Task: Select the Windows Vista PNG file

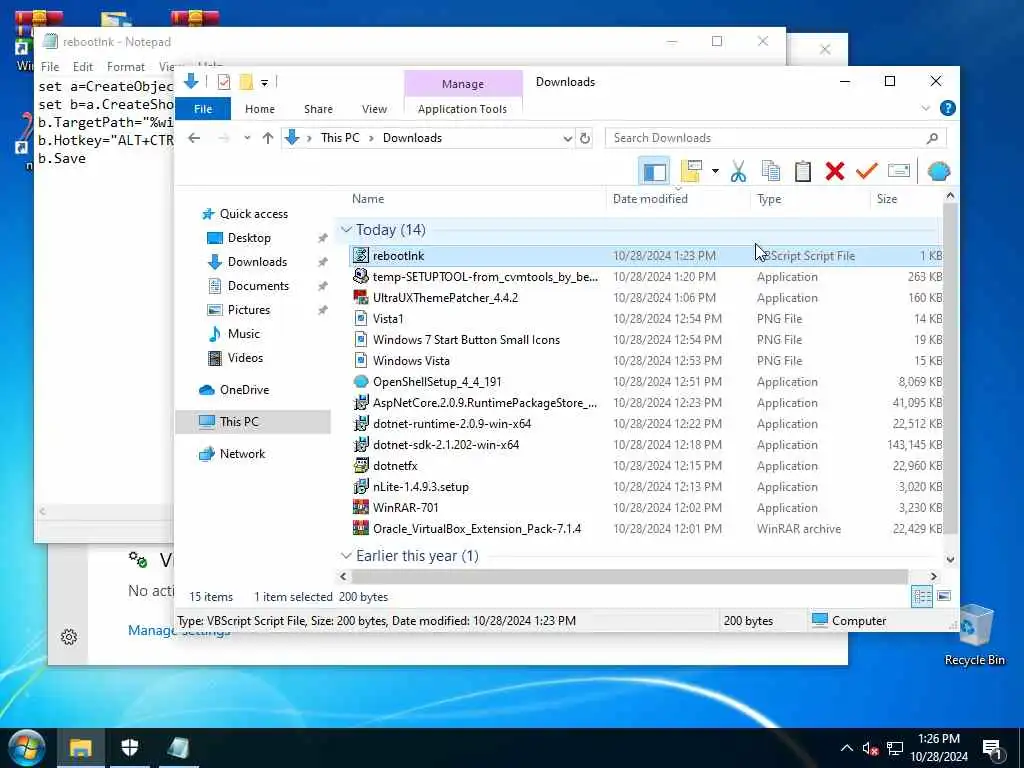Action: (x=411, y=361)
